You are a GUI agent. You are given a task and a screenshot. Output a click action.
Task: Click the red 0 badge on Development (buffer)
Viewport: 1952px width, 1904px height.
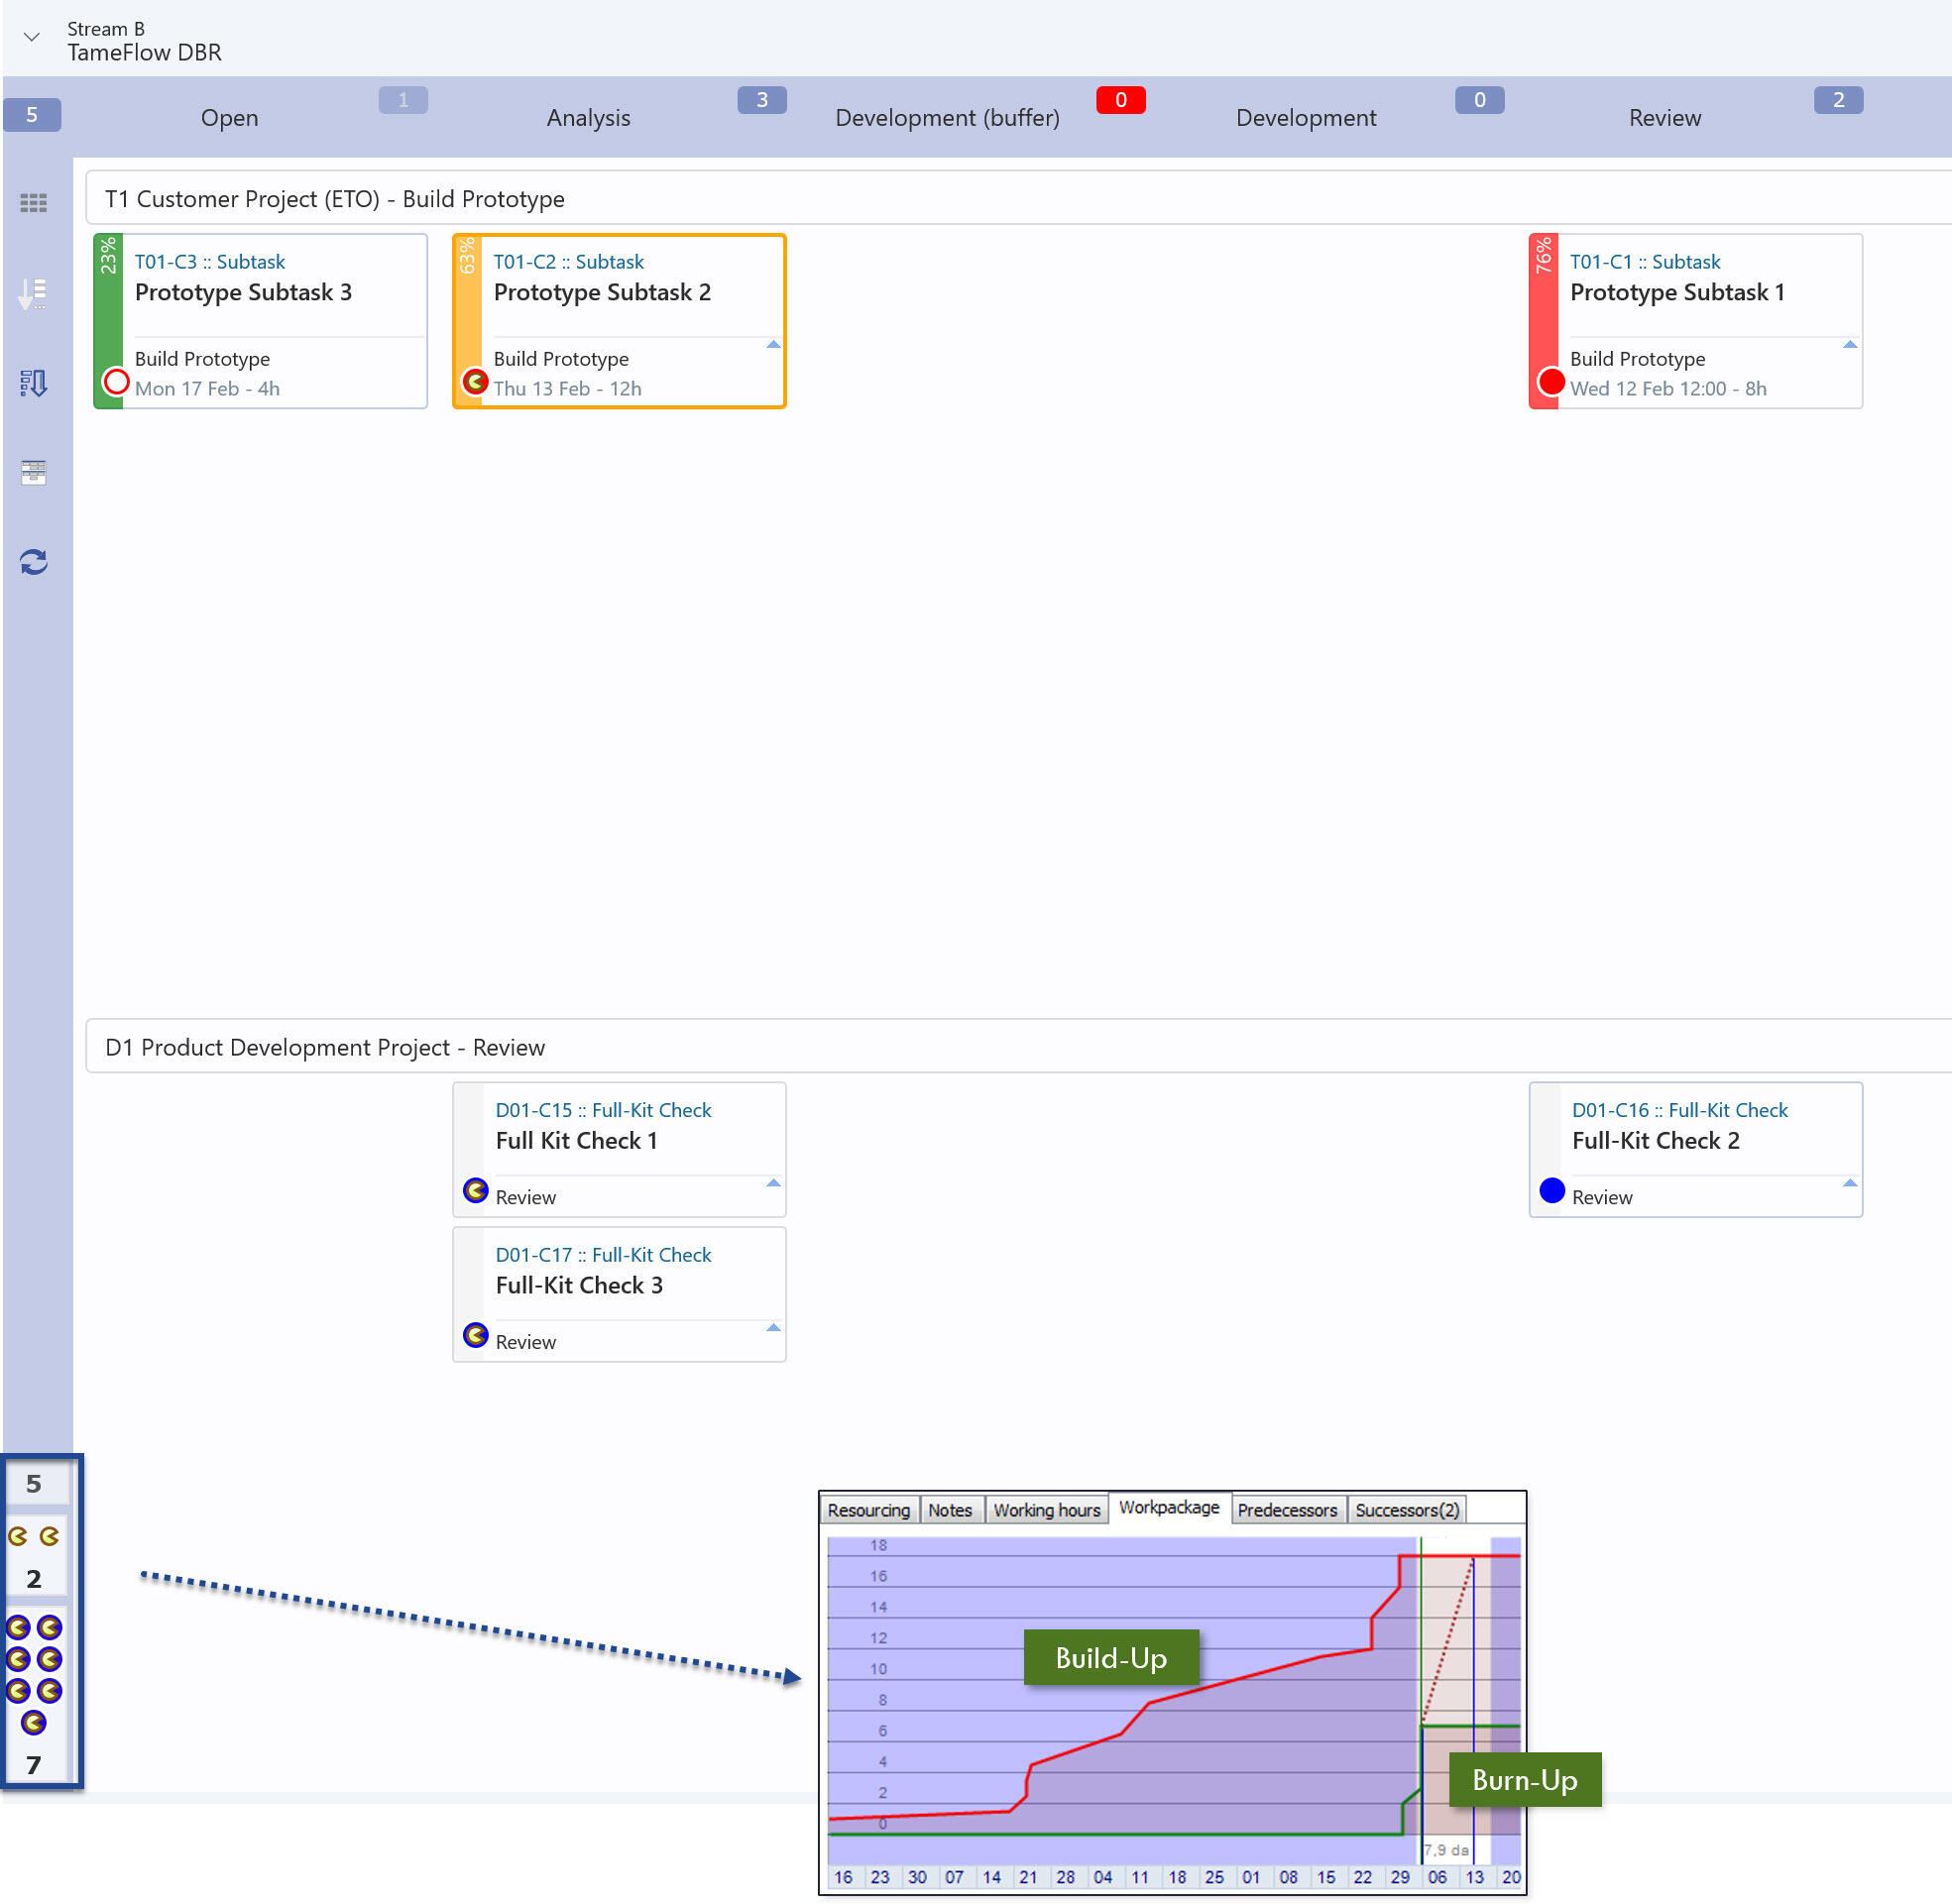click(1120, 100)
